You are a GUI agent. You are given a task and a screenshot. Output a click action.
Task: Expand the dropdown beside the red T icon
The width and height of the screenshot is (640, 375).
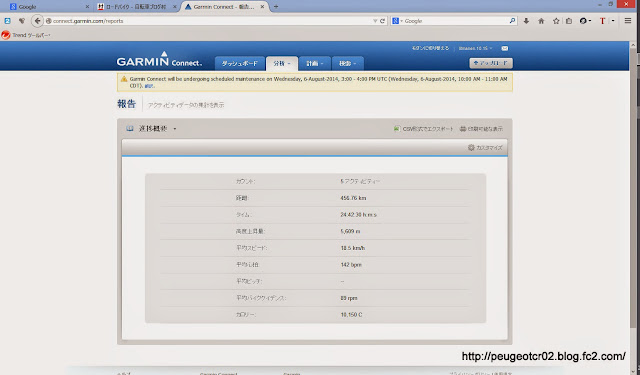613,21
